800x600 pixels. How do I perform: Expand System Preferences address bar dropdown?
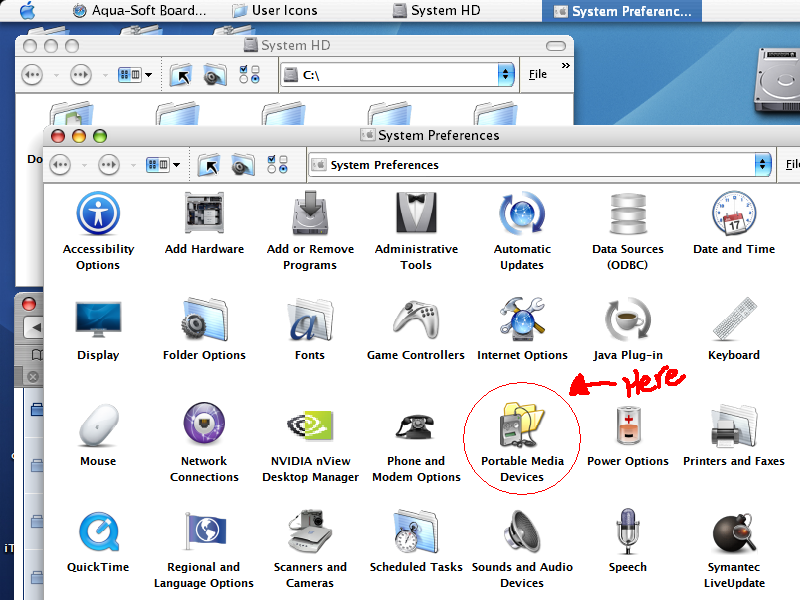[x=762, y=164]
